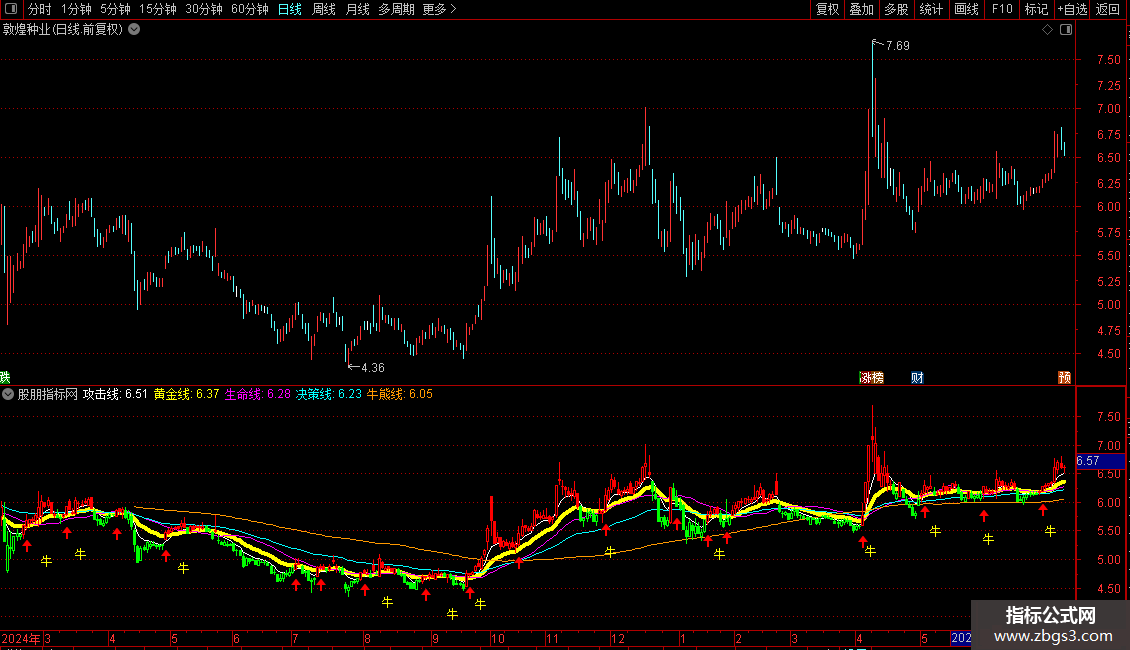Screen dimensions: 1130x650
Task: Select the 生命线: 6.28 legend
Action: point(257,394)
